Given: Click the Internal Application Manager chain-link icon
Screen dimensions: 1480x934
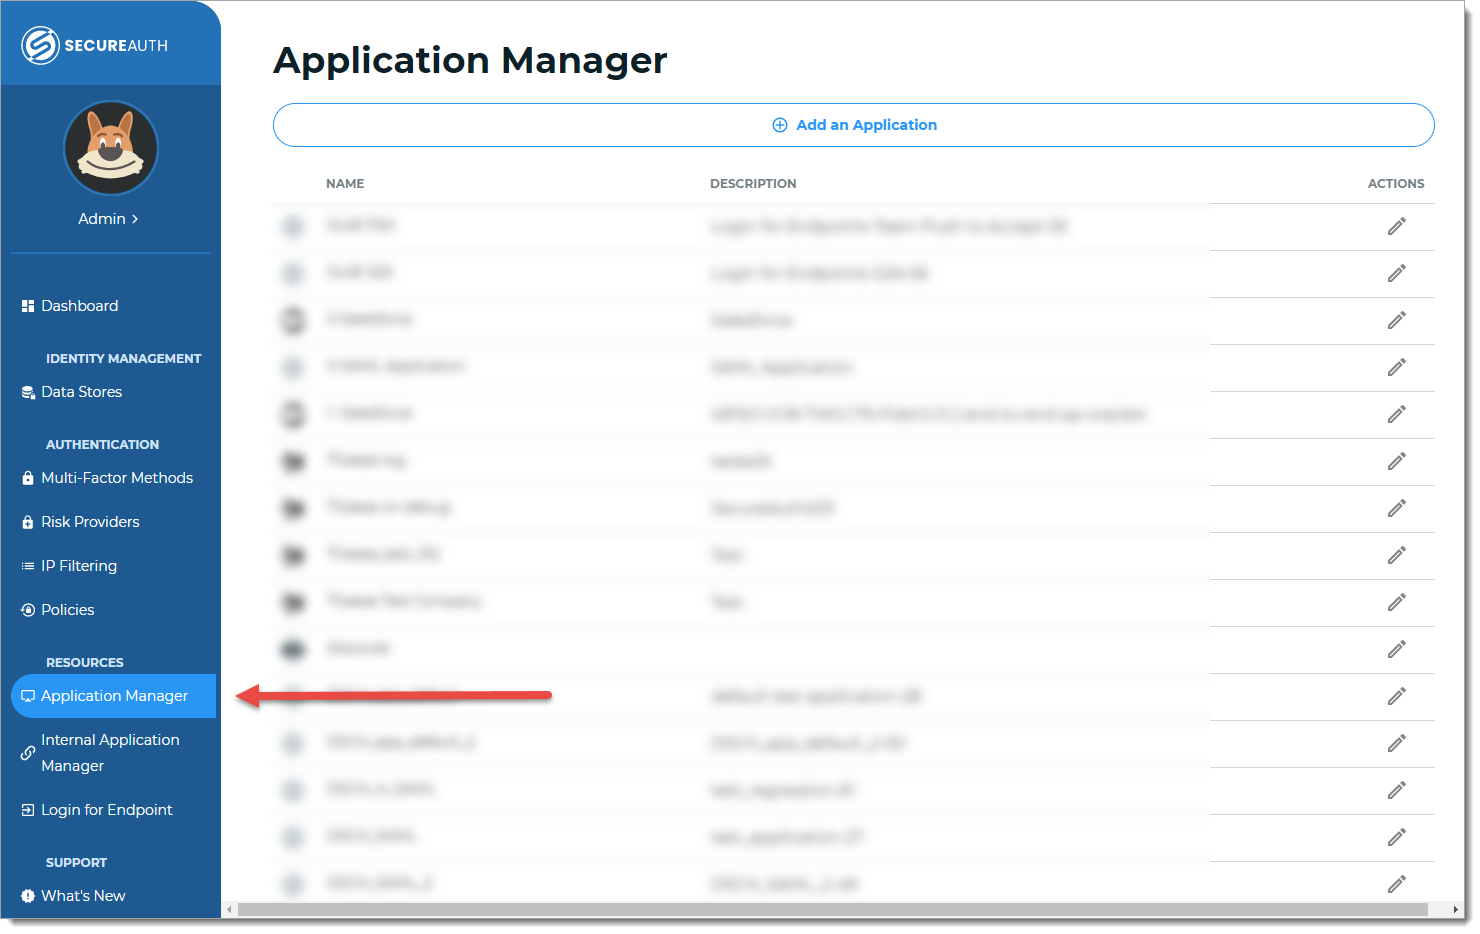Looking at the screenshot, I should [27, 752].
